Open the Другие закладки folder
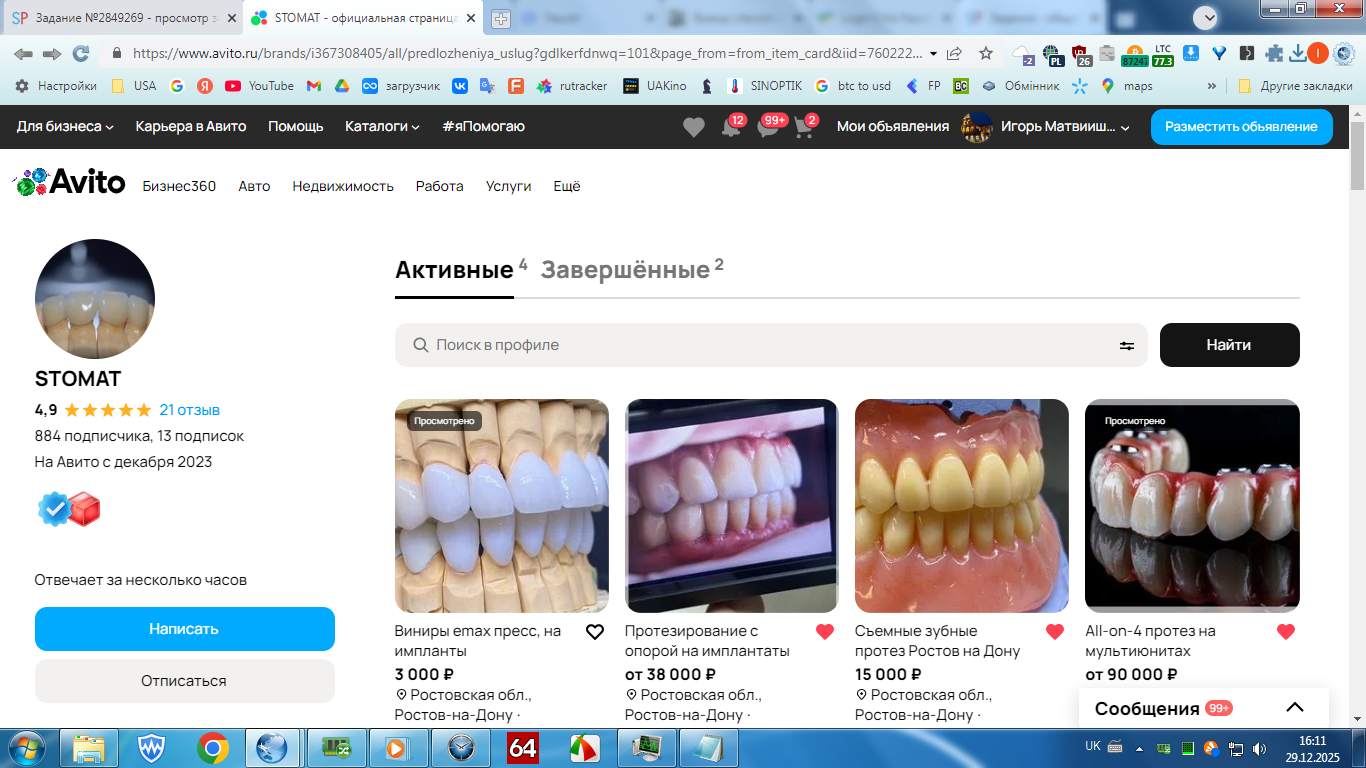 (1295, 86)
